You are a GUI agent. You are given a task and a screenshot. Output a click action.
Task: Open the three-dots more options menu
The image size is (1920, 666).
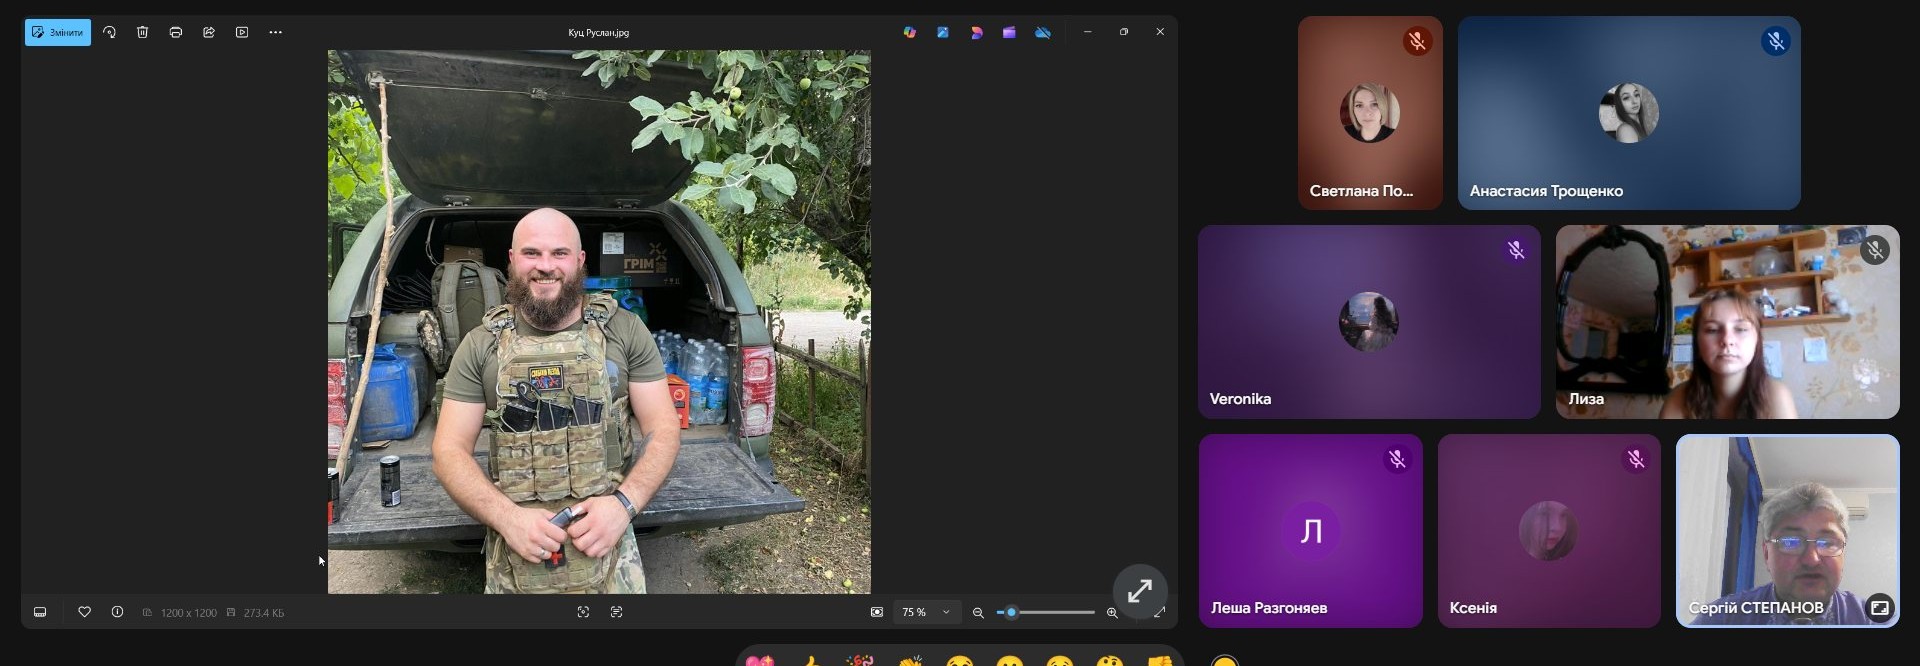[276, 32]
